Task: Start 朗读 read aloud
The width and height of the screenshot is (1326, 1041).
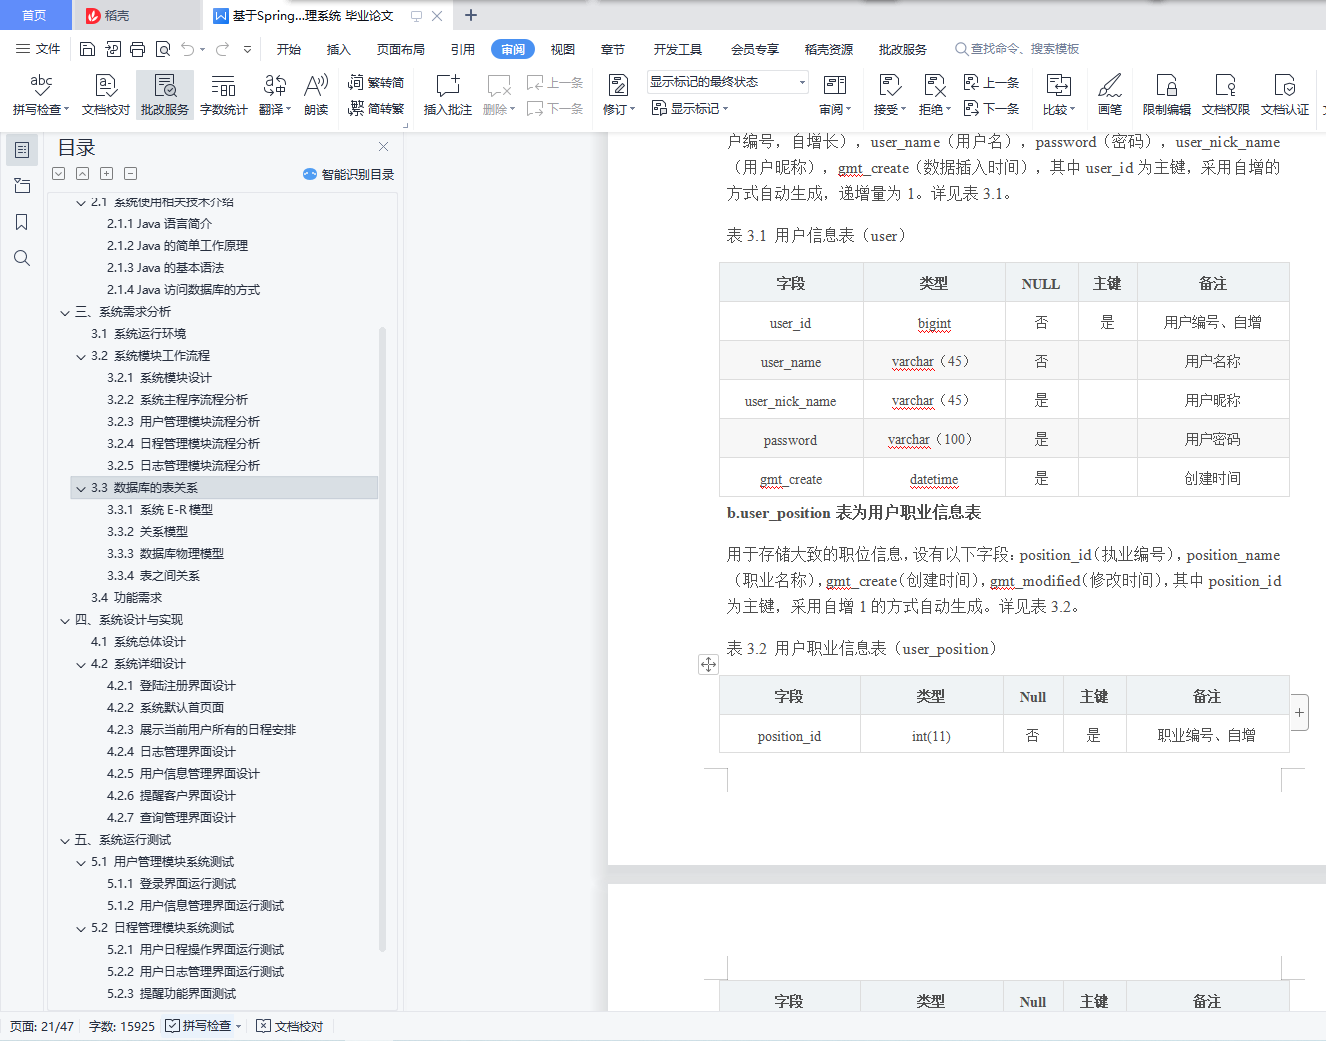Action: point(316,95)
